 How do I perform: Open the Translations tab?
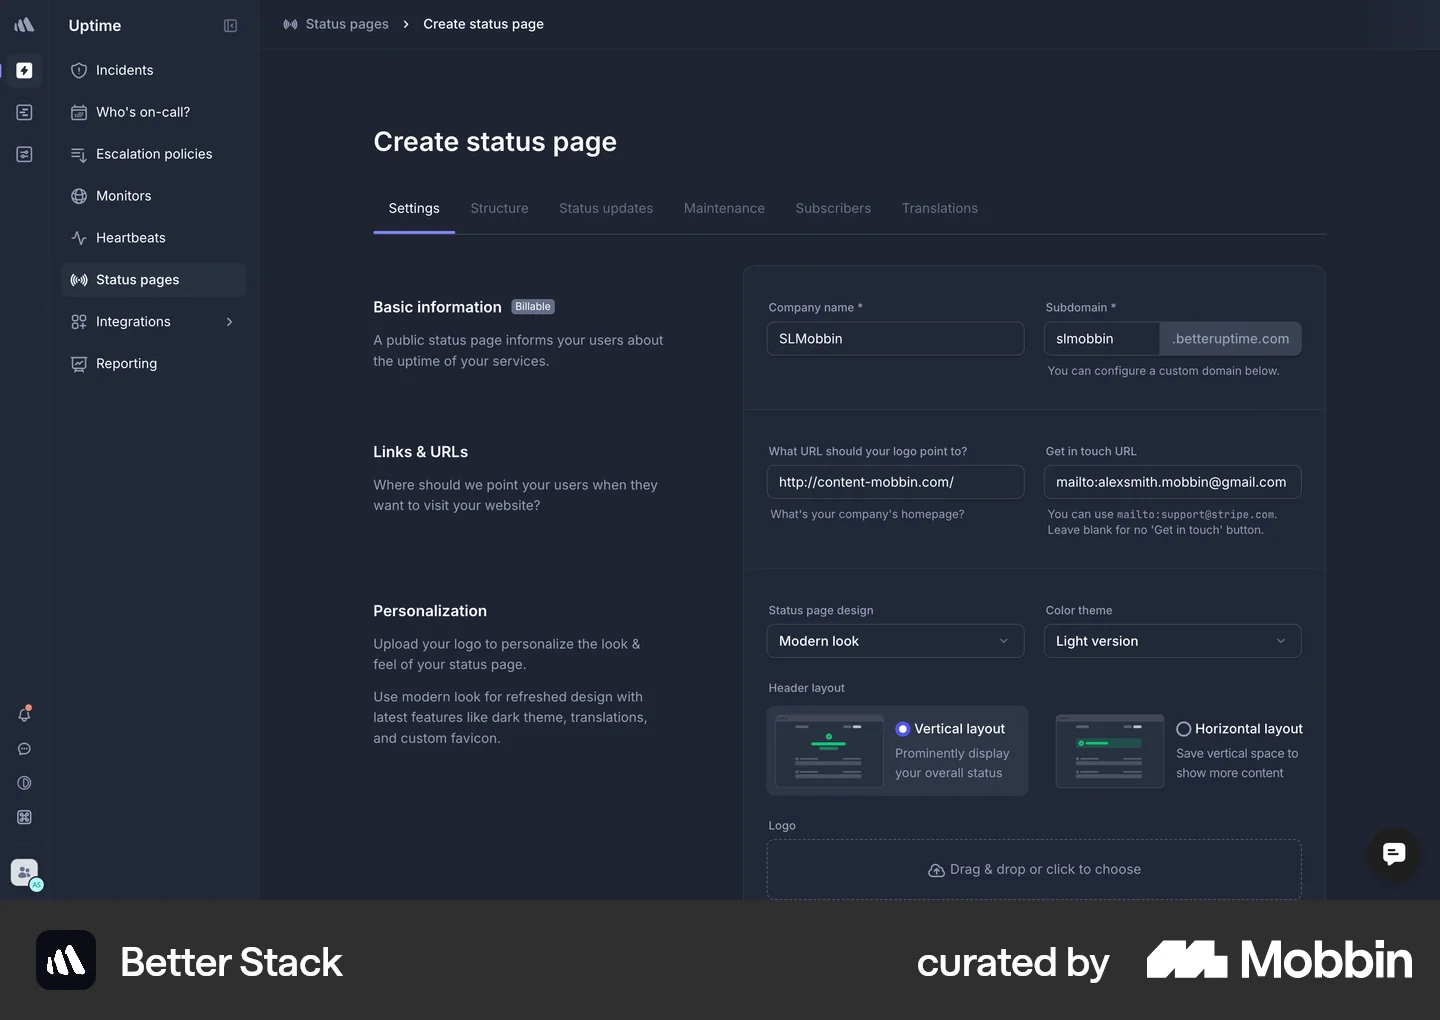pos(940,208)
